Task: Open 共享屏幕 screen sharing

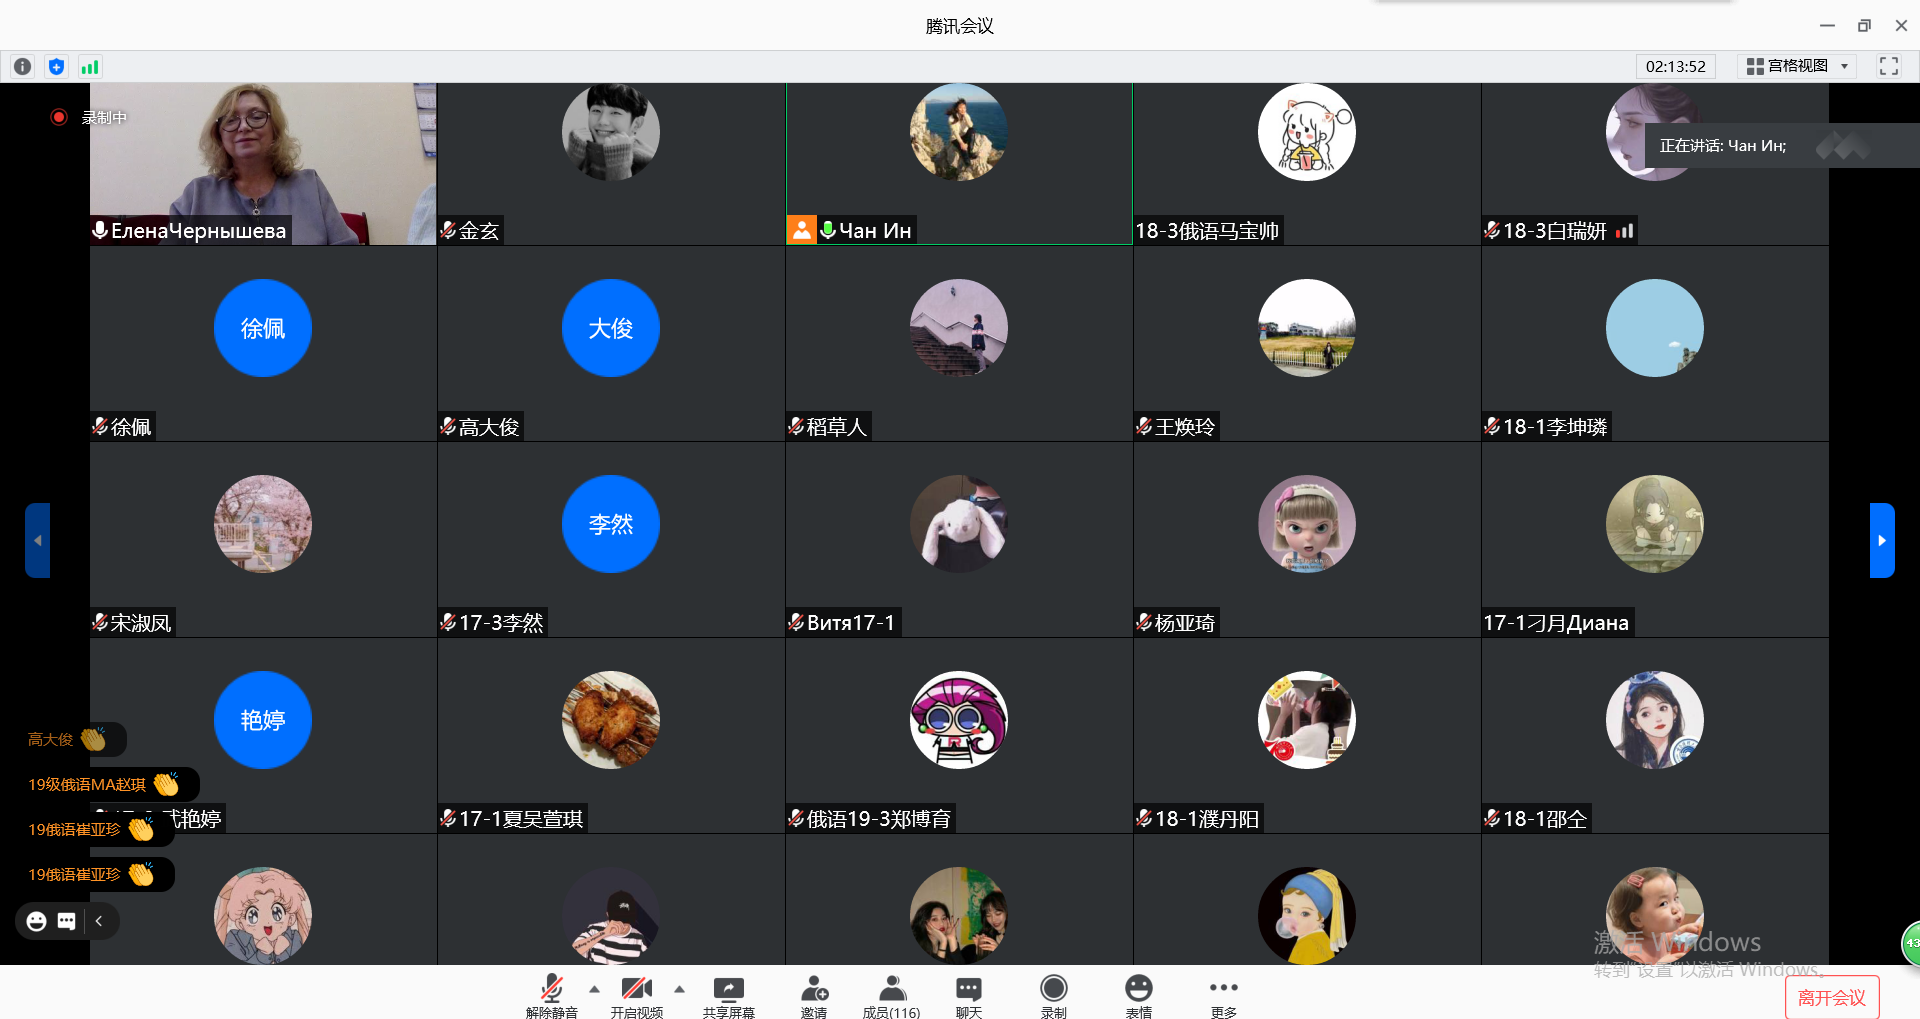Action: 728,995
